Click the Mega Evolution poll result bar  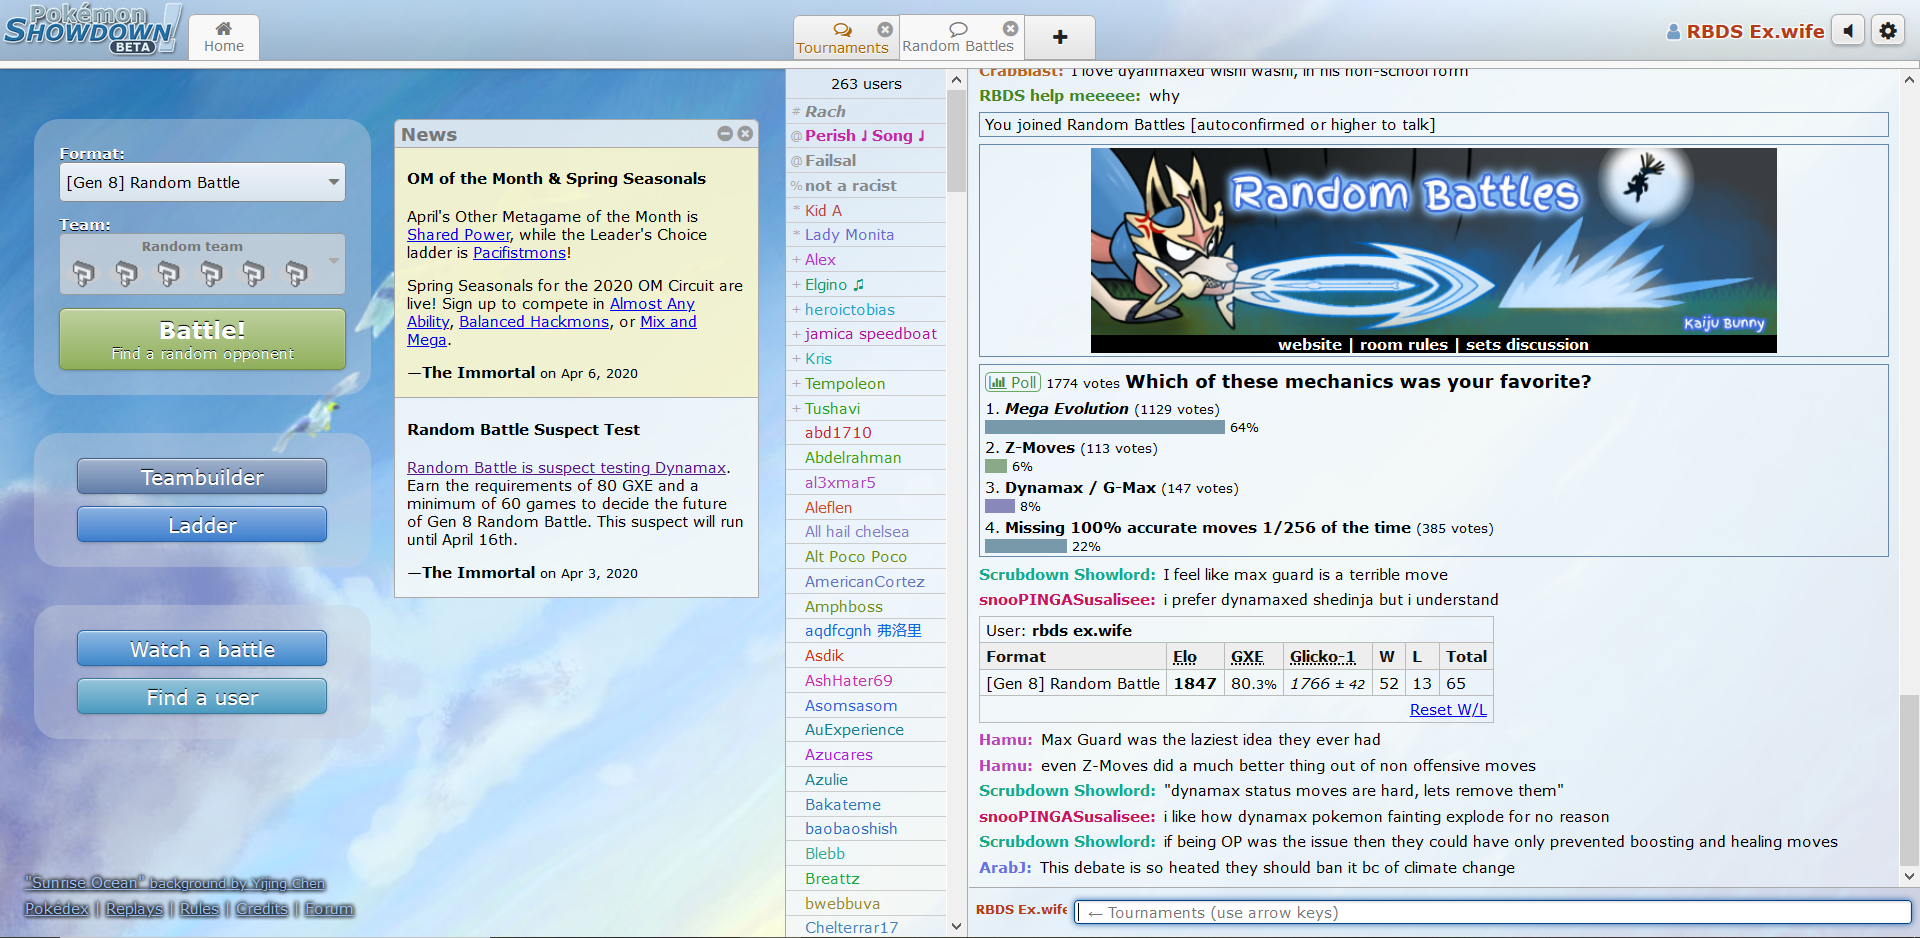[x=1105, y=427]
